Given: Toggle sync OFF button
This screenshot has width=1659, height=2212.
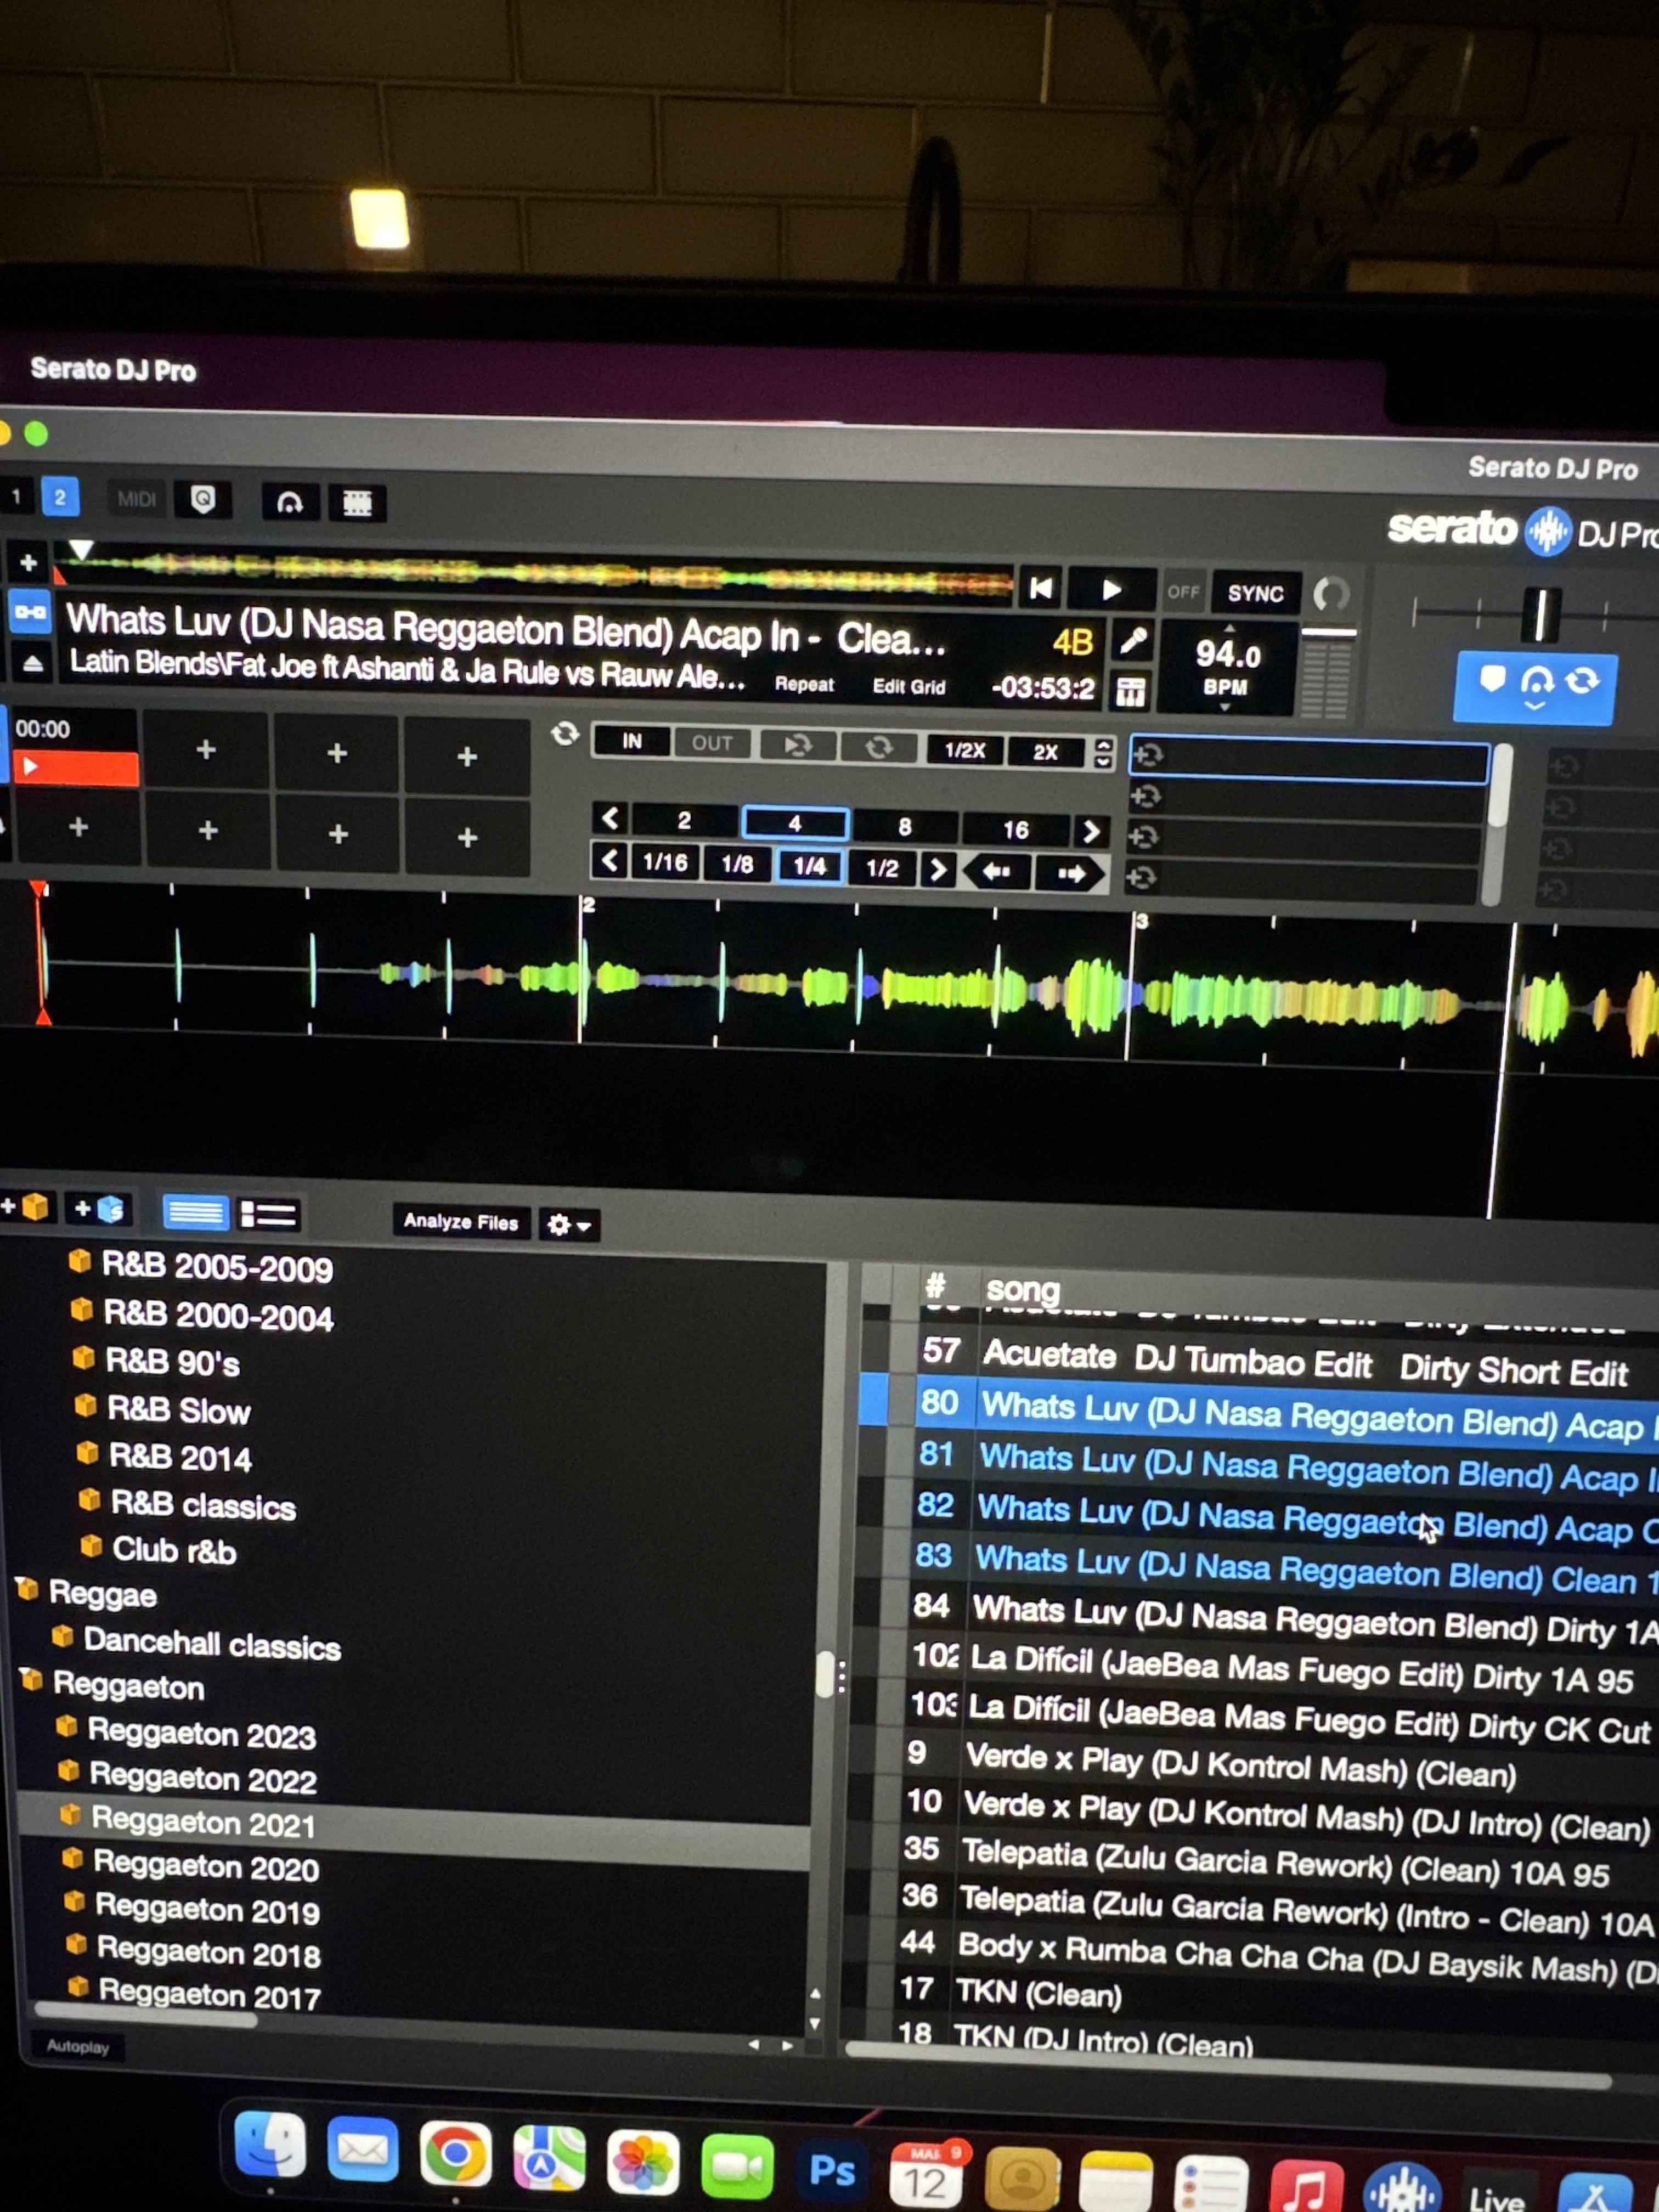Looking at the screenshot, I should tap(1183, 592).
